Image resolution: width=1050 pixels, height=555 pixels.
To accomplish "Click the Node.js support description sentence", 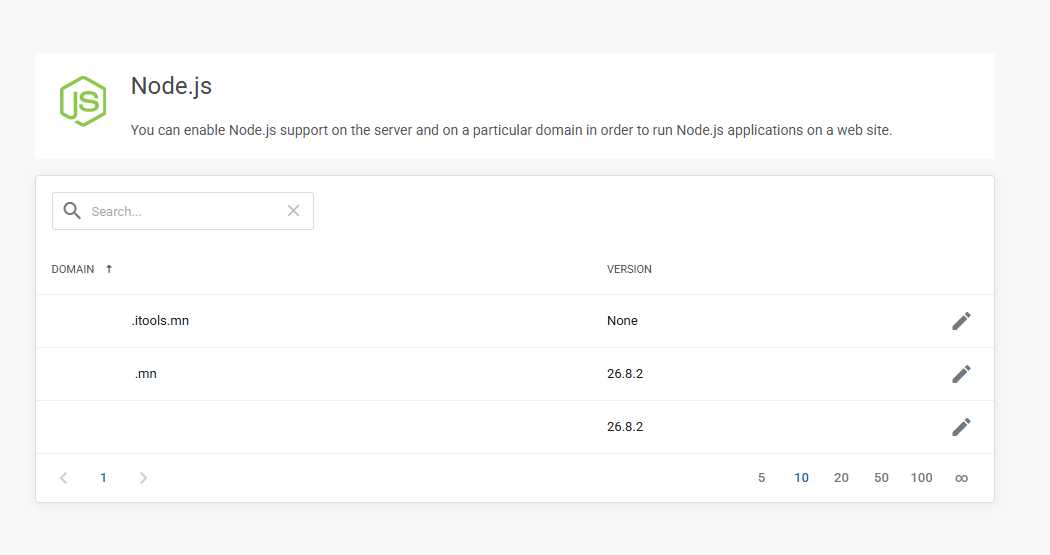I will pos(511,130).
